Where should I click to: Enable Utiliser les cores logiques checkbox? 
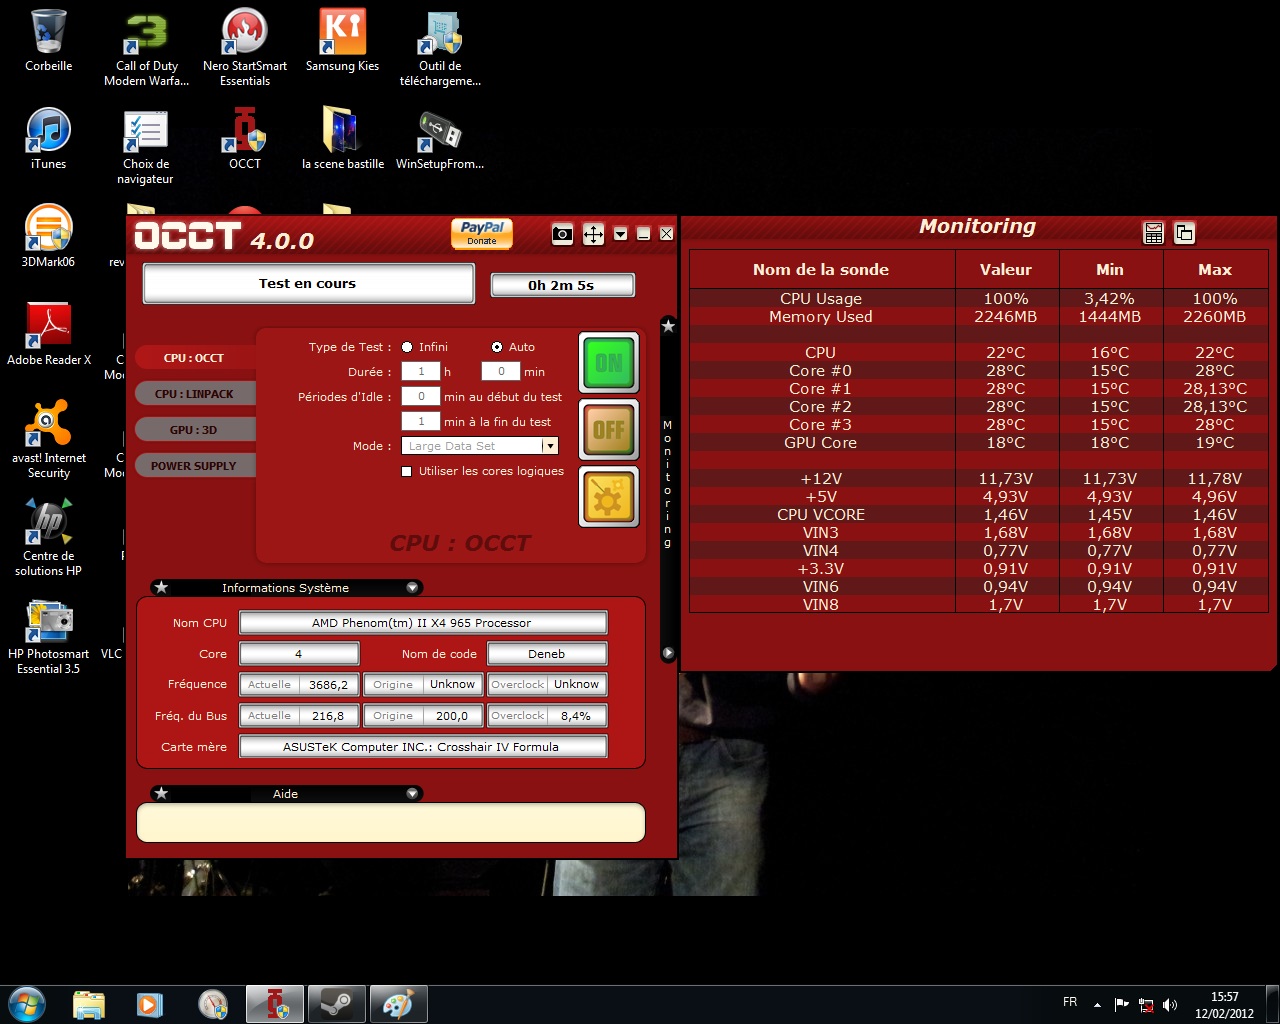point(407,471)
